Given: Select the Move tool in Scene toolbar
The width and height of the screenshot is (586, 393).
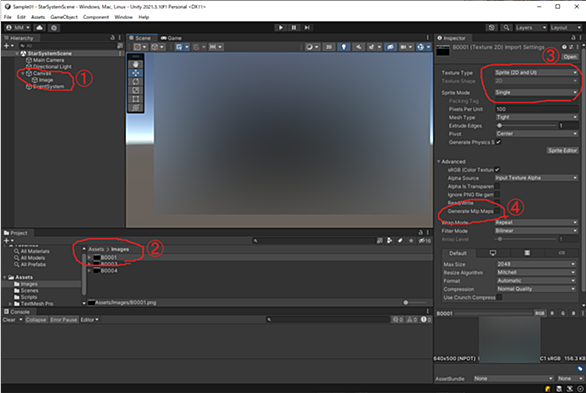Looking at the screenshot, I should click(135, 73).
